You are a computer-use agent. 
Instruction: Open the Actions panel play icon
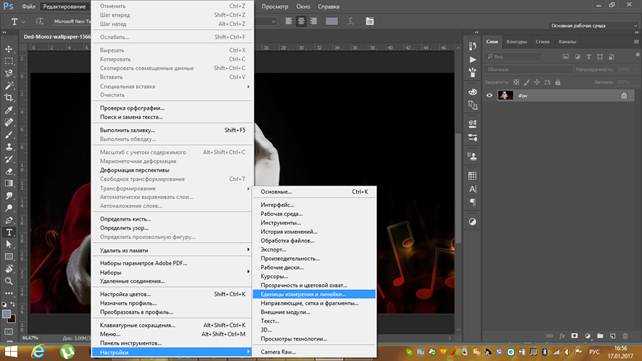pos(472,60)
